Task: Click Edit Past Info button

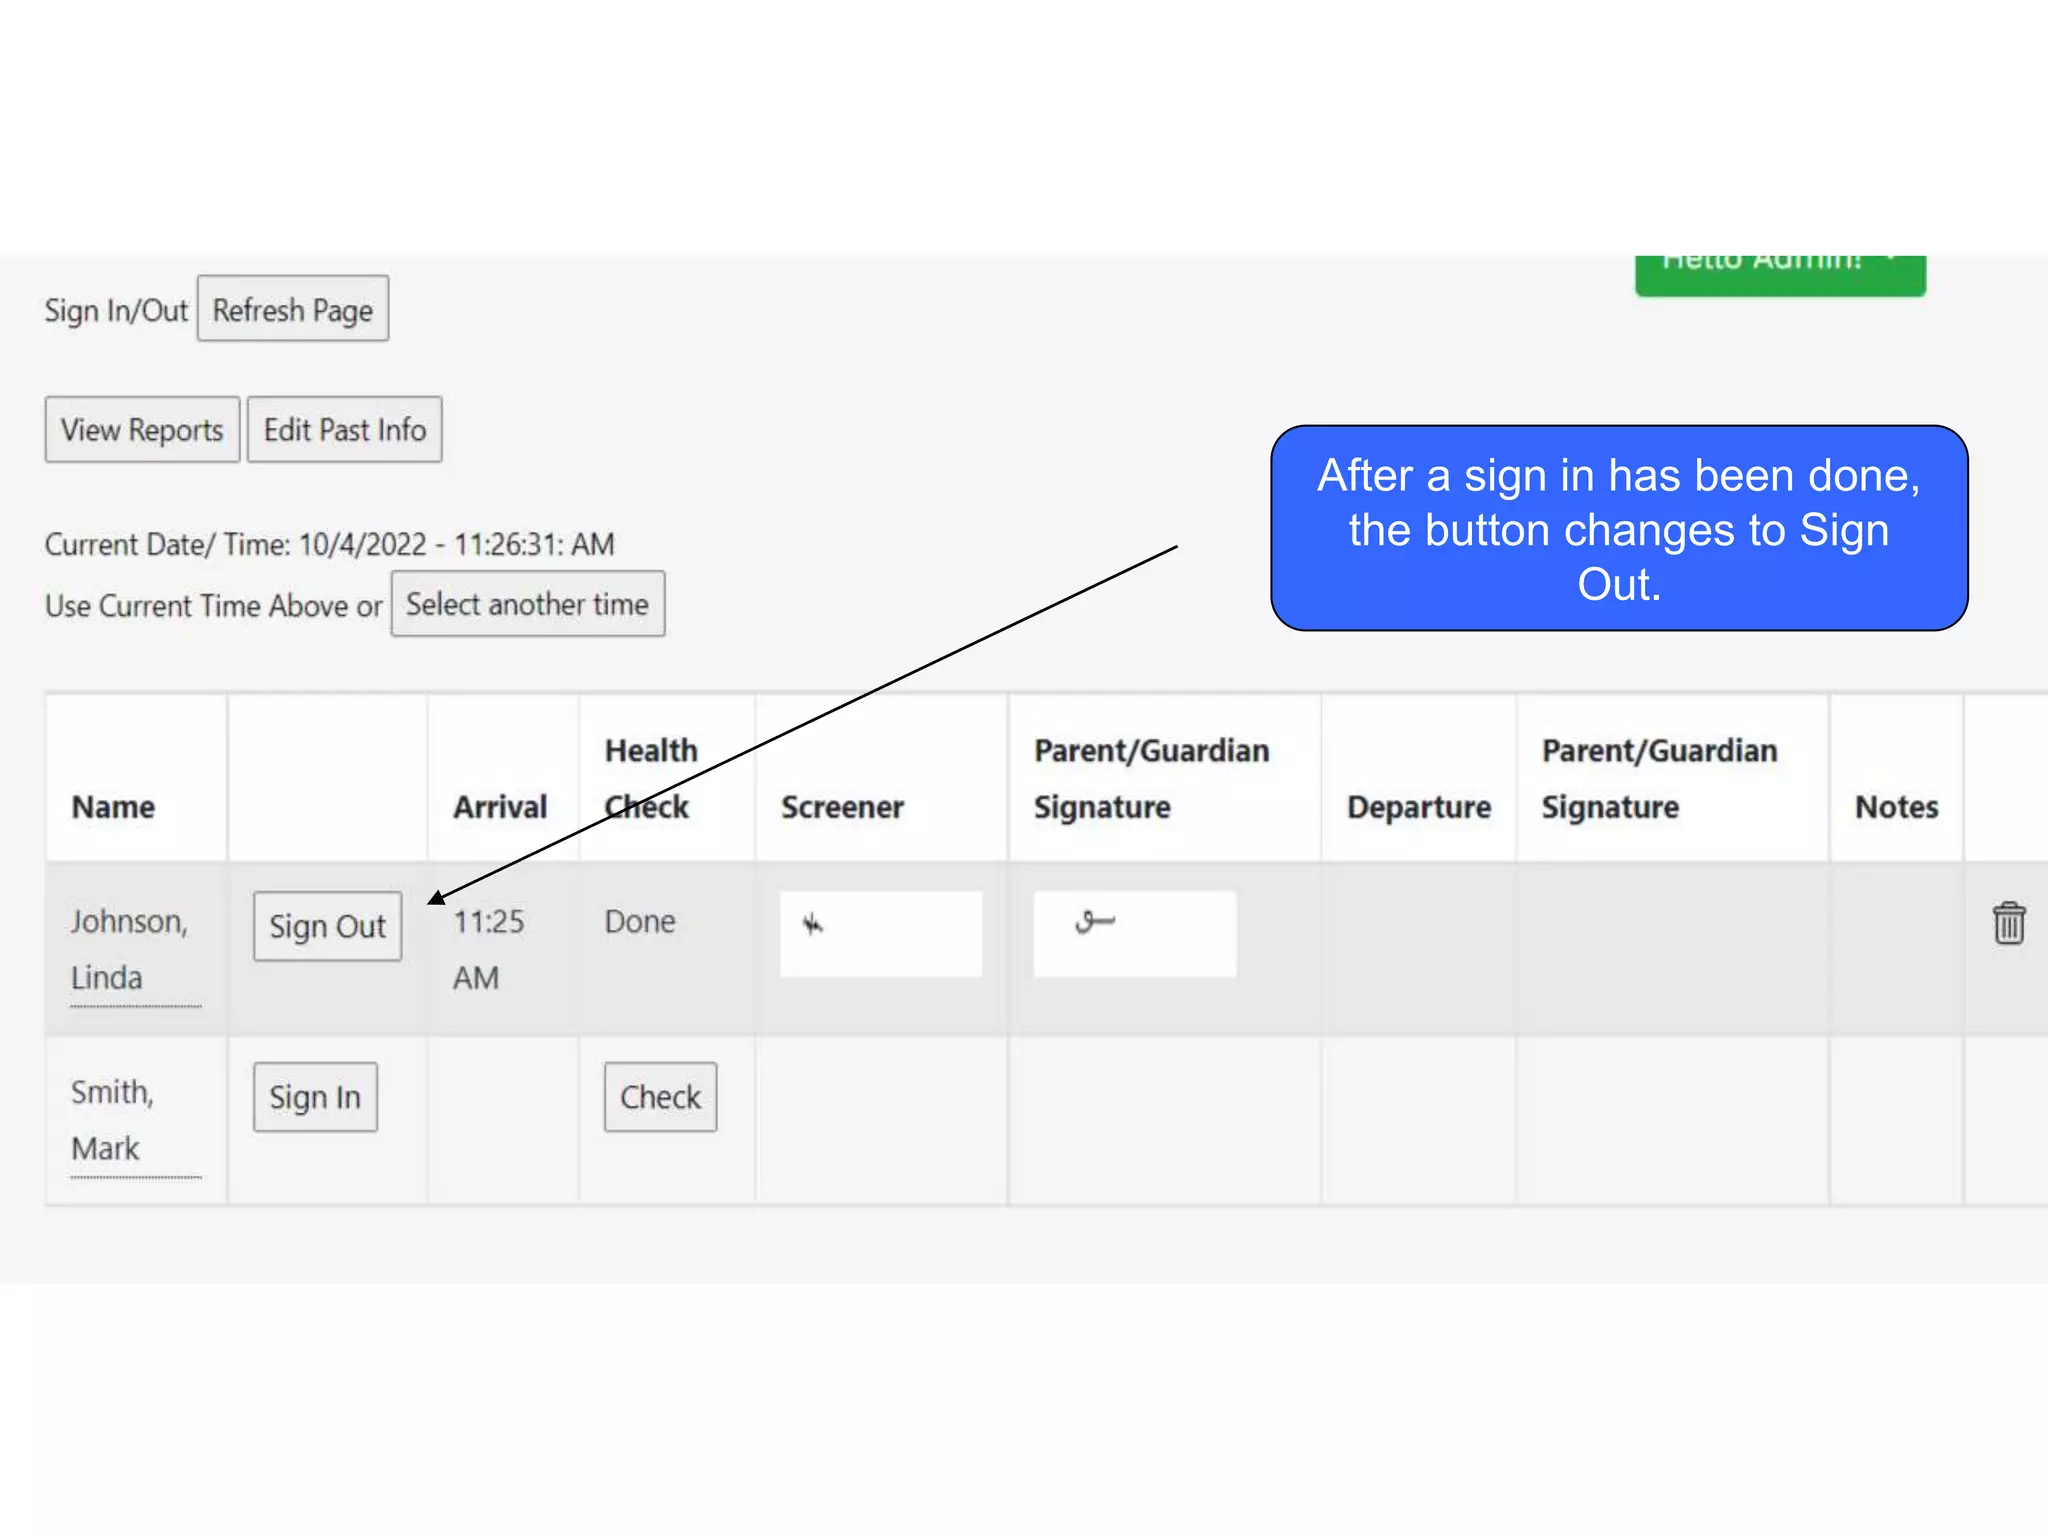Action: [344, 430]
